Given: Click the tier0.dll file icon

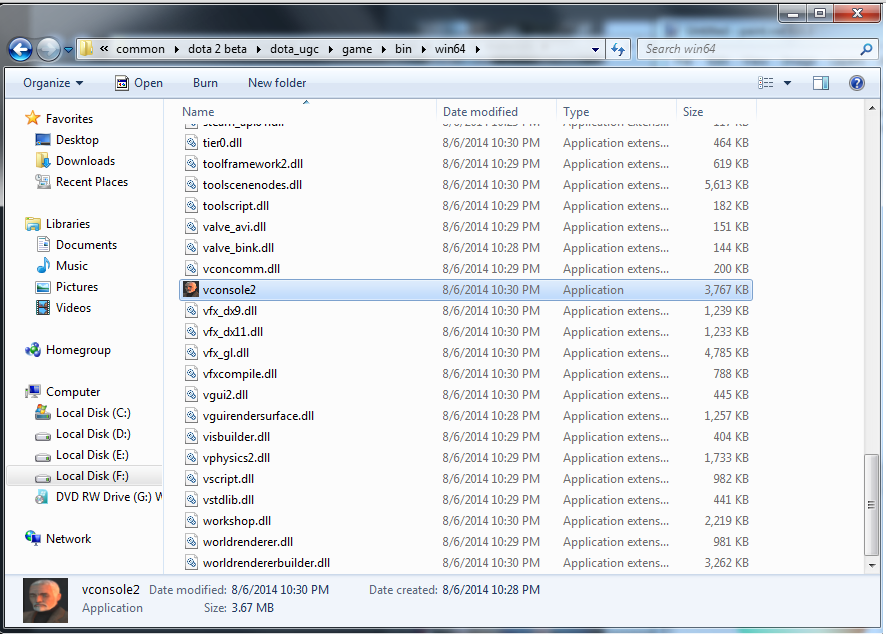Looking at the screenshot, I should (192, 142).
